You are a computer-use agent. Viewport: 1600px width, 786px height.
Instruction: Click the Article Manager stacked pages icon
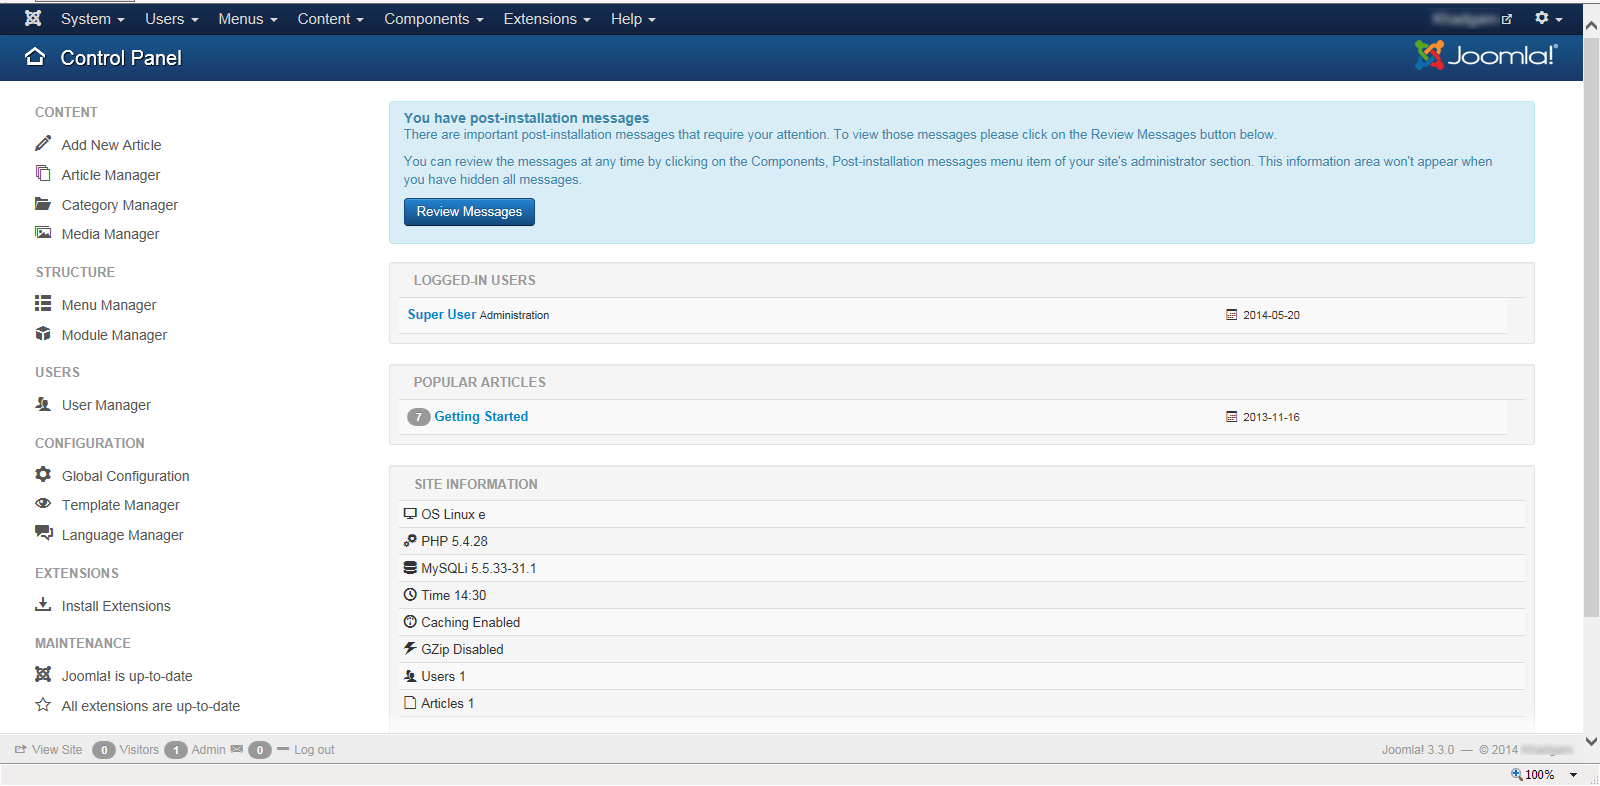(x=43, y=173)
